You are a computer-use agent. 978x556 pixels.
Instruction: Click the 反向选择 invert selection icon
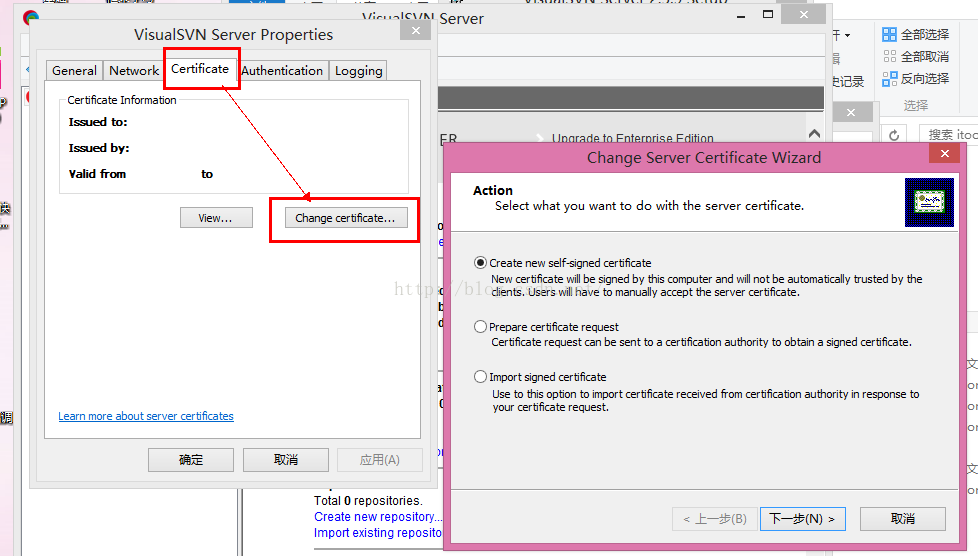pyautogui.click(x=889, y=79)
